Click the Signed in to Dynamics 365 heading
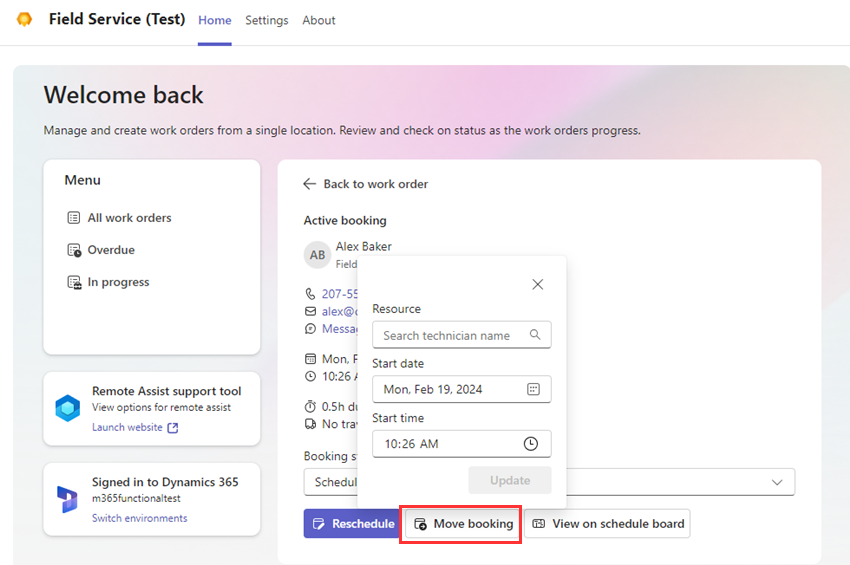 165,482
